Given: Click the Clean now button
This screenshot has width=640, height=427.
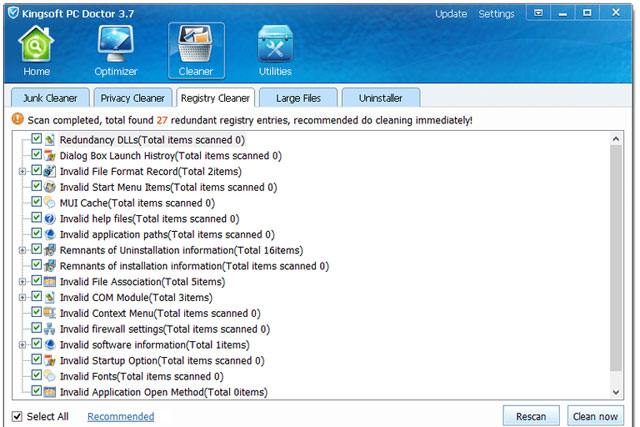Looking at the screenshot, I should (x=595, y=416).
